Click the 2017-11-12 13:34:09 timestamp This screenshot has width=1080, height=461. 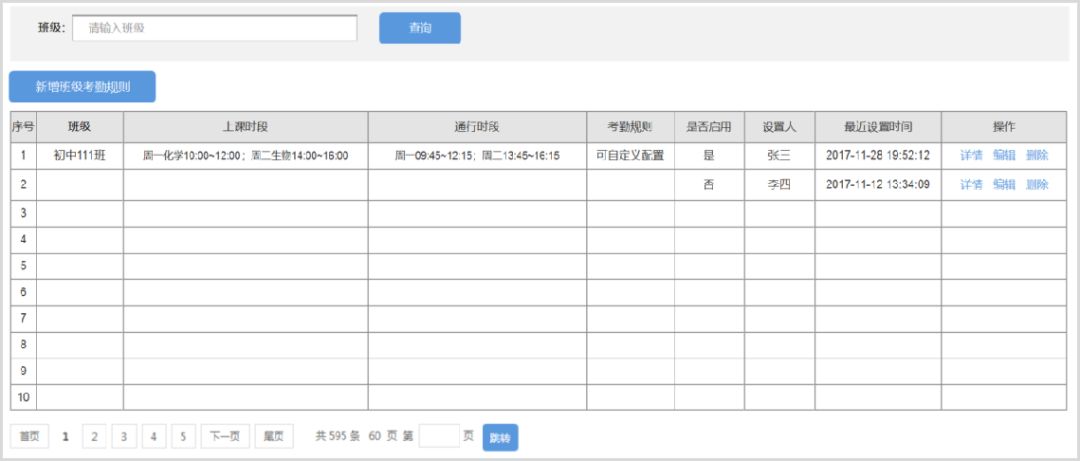coord(878,185)
